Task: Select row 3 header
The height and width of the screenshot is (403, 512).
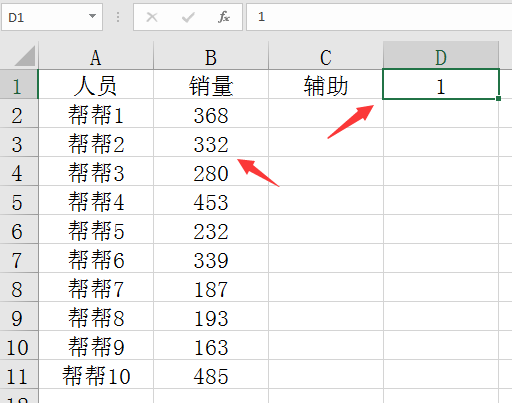Action: click(19, 142)
